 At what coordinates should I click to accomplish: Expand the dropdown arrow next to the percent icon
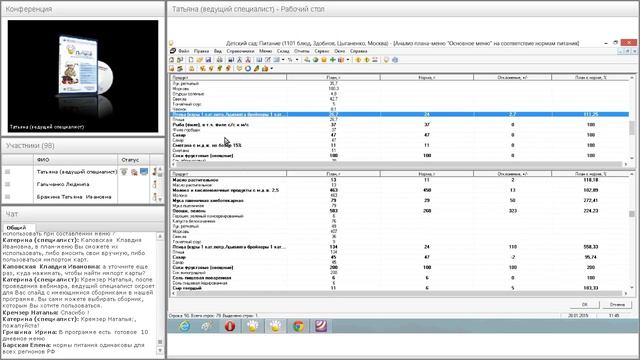tap(297, 60)
